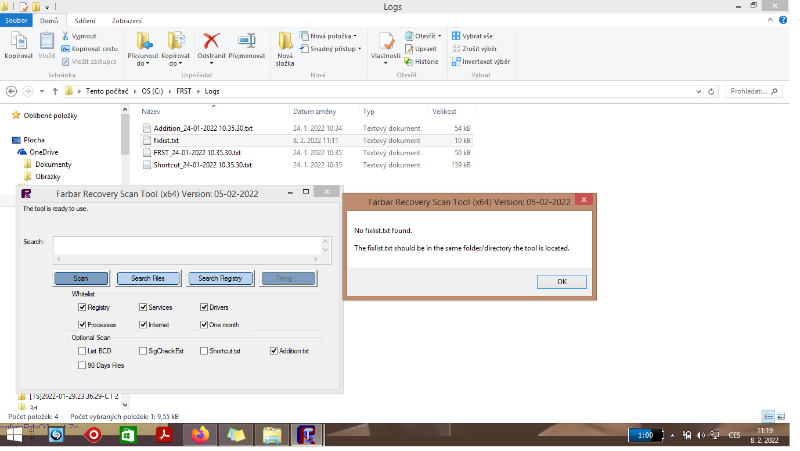Click OK in the fixlist error dialog
This screenshot has width=800, height=451.
(562, 282)
